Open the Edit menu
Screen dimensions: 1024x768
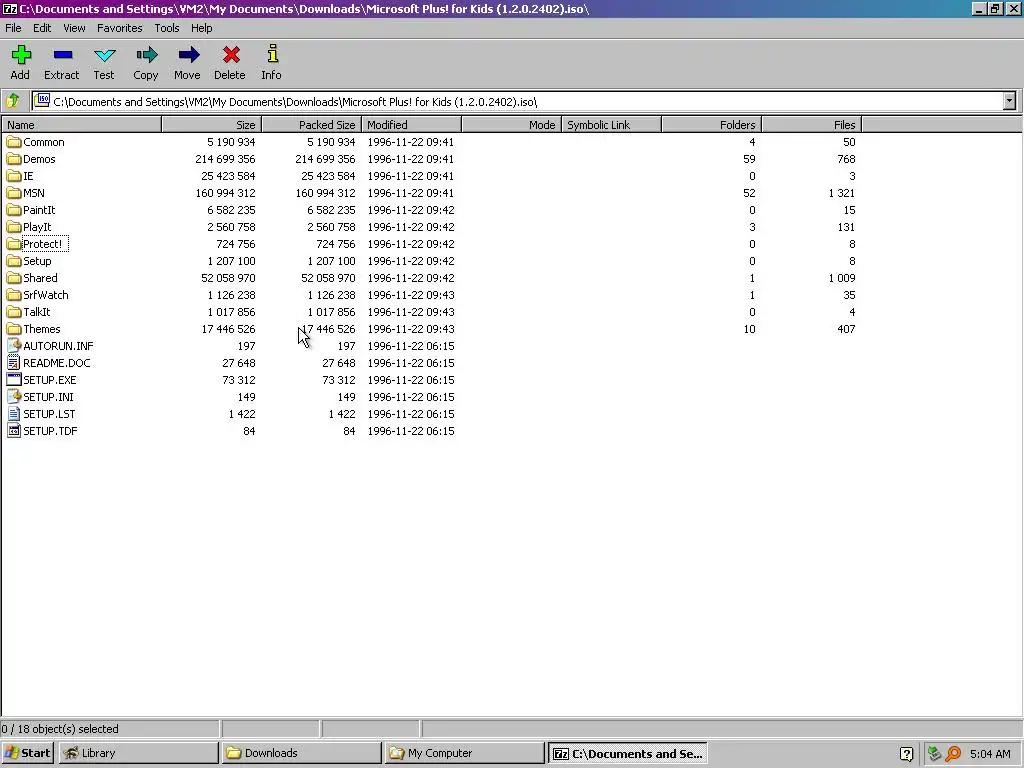click(x=42, y=28)
